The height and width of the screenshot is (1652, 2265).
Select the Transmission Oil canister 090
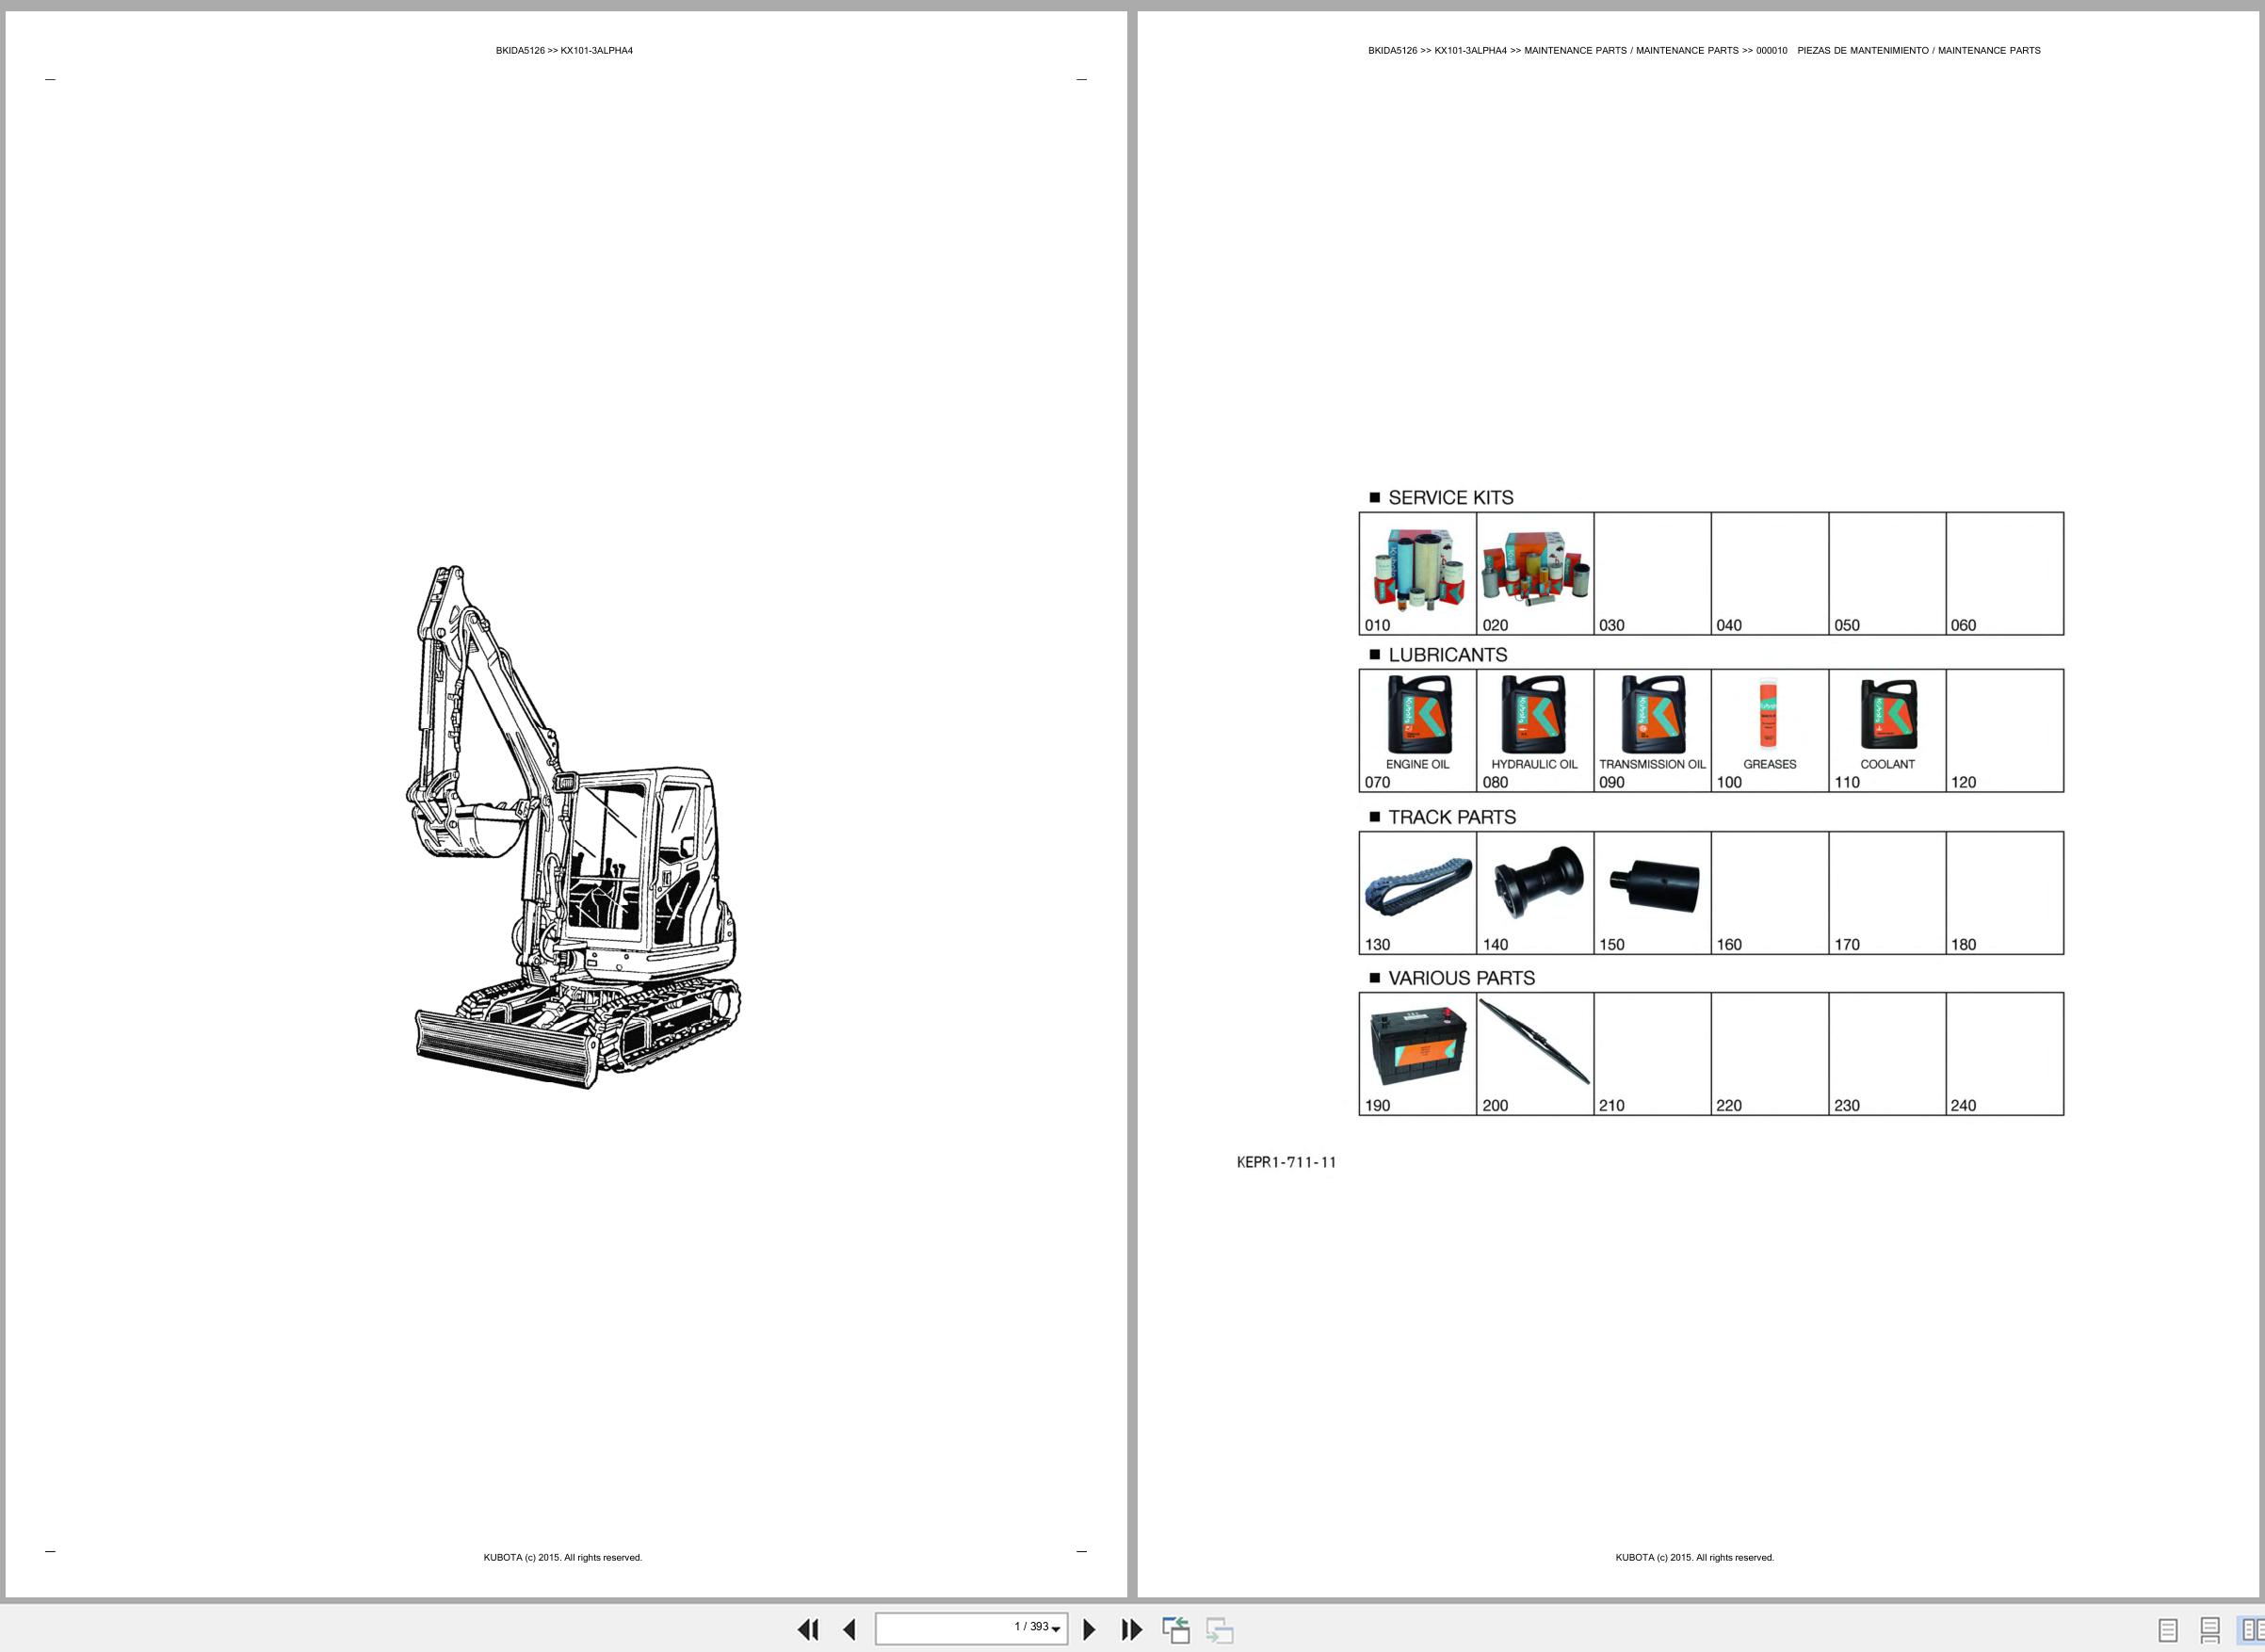(x=1652, y=714)
